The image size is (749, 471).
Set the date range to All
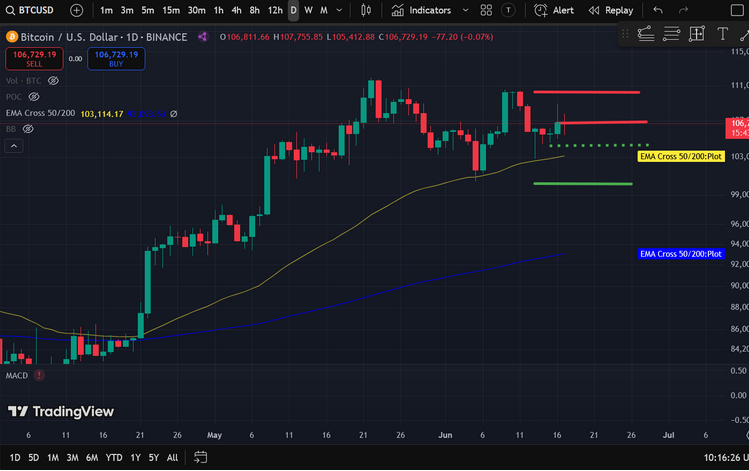[172, 458]
